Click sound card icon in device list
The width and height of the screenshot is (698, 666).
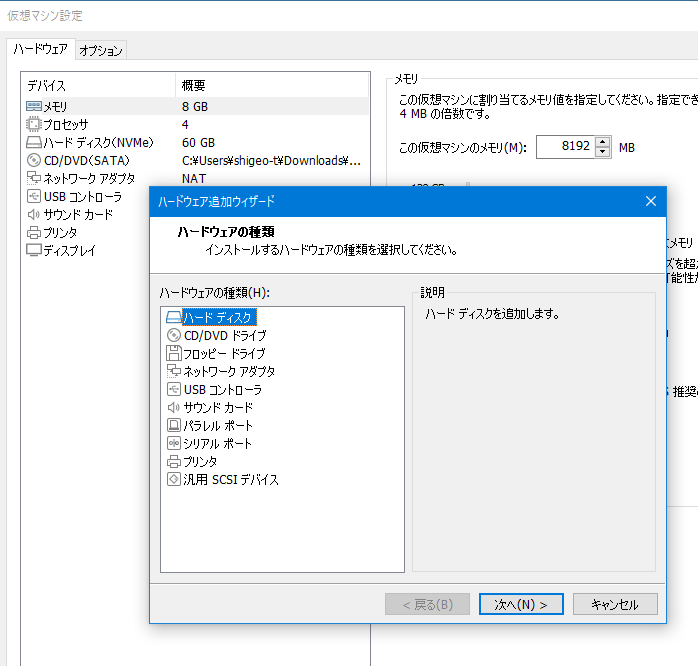pyautogui.click(x=34, y=215)
